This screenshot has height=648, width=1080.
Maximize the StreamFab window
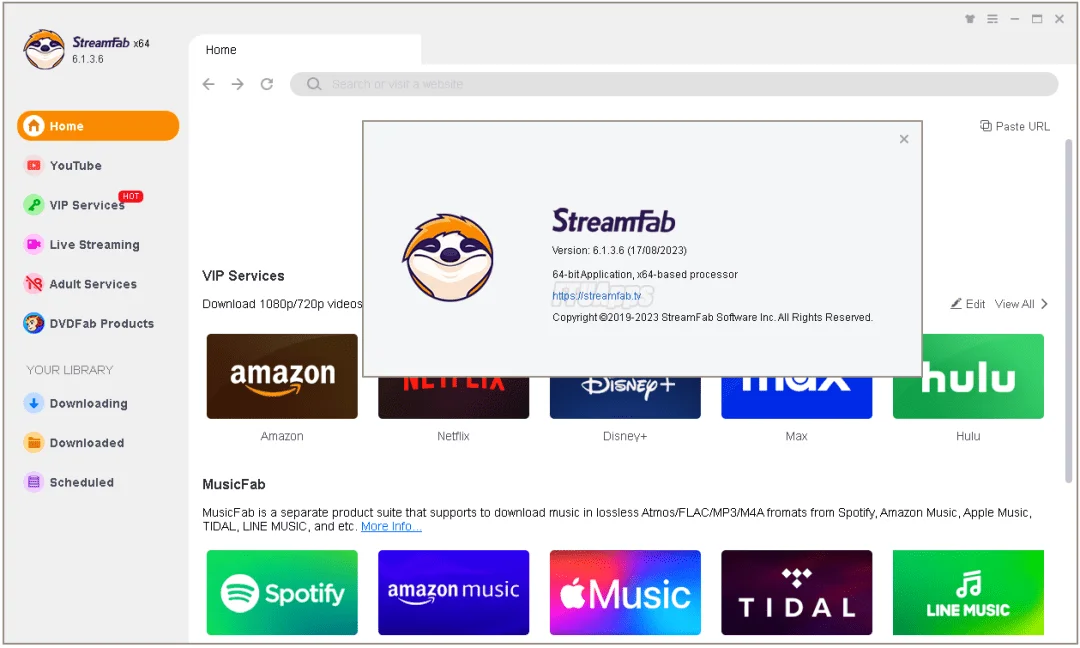(x=1037, y=19)
